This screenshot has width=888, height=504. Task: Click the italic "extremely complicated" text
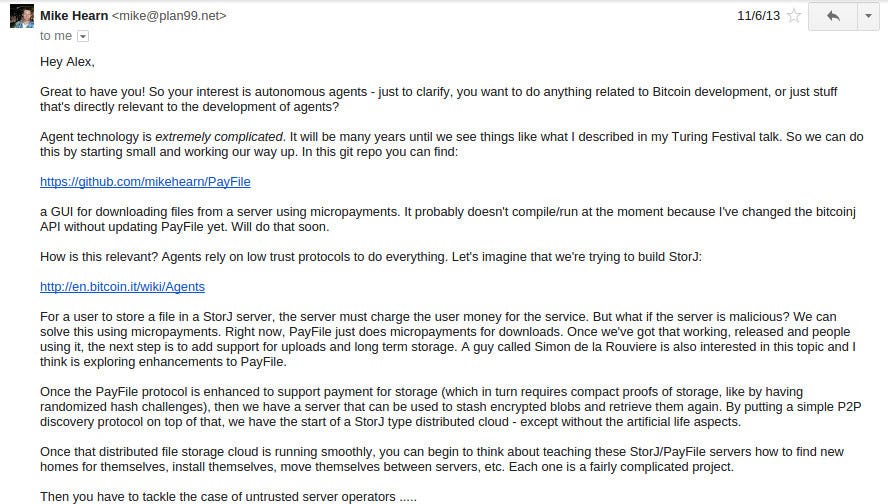point(219,136)
